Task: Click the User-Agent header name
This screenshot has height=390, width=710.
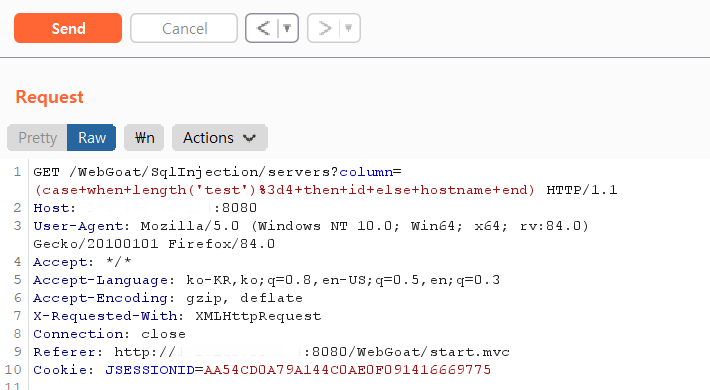Action: (x=78, y=226)
